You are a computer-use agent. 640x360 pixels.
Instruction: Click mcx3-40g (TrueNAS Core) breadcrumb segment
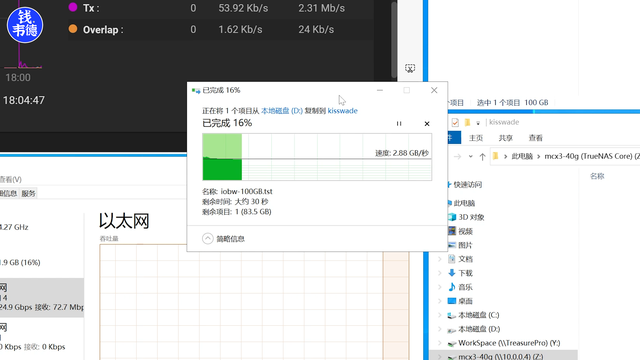pos(588,156)
